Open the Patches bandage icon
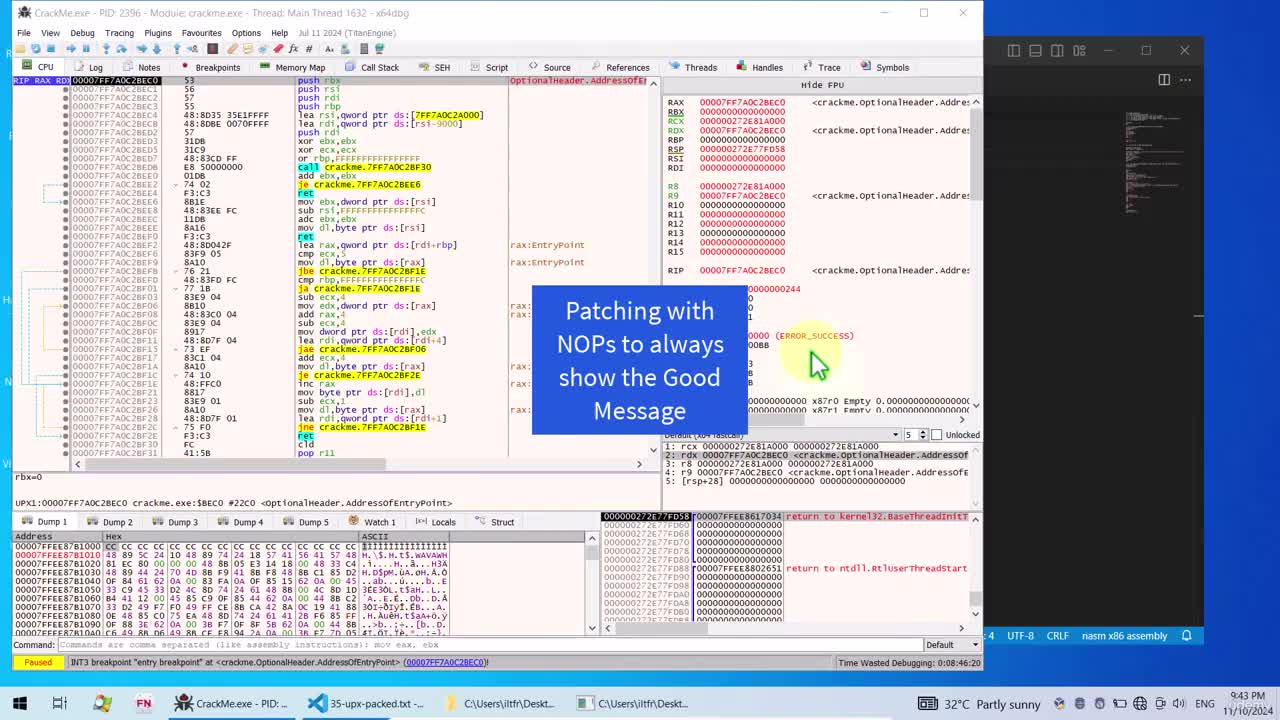The width and height of the screenshot is (1280, 720). (232, 48)
